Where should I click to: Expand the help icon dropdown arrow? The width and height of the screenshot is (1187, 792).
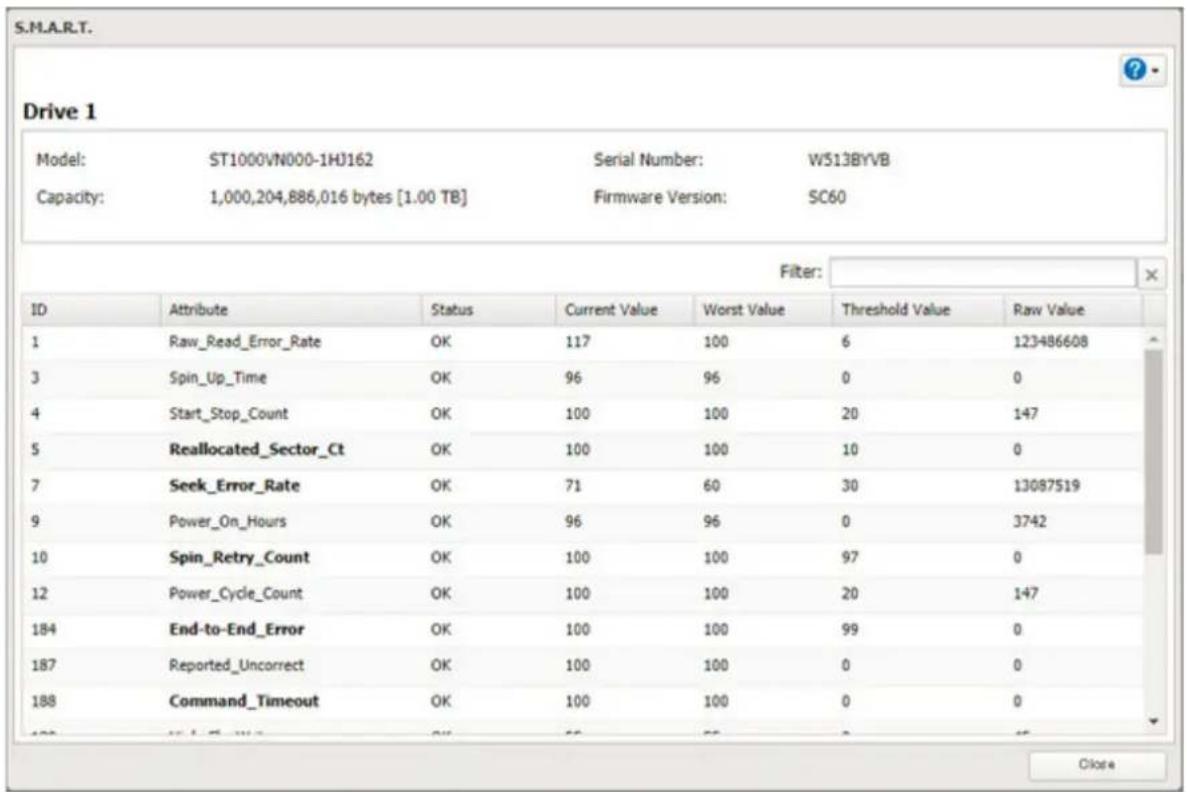[x=1155, y=70]
